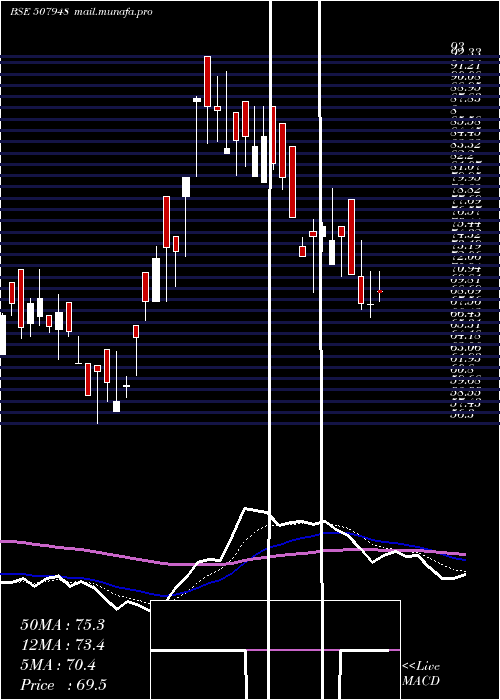Open the mail.munafa.pro watermark link text
The width and height of the screenshot is (500, 700).
click(113, 12)
